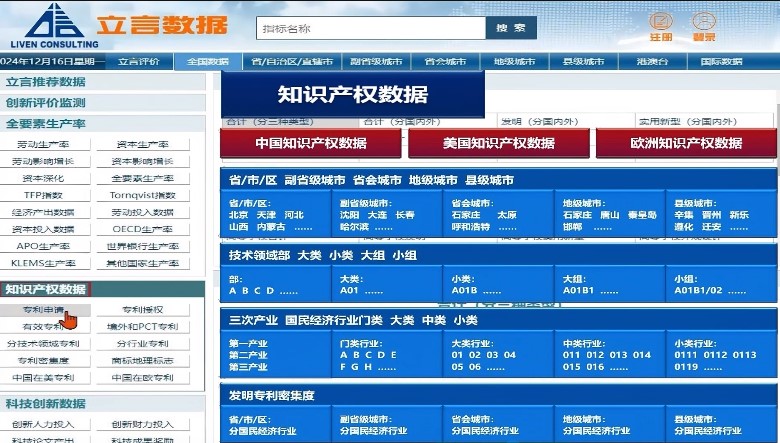Open the 欧洲知识产权数据 red button
The height and width of the screenshot is (443, 780).
pos(686,143)
